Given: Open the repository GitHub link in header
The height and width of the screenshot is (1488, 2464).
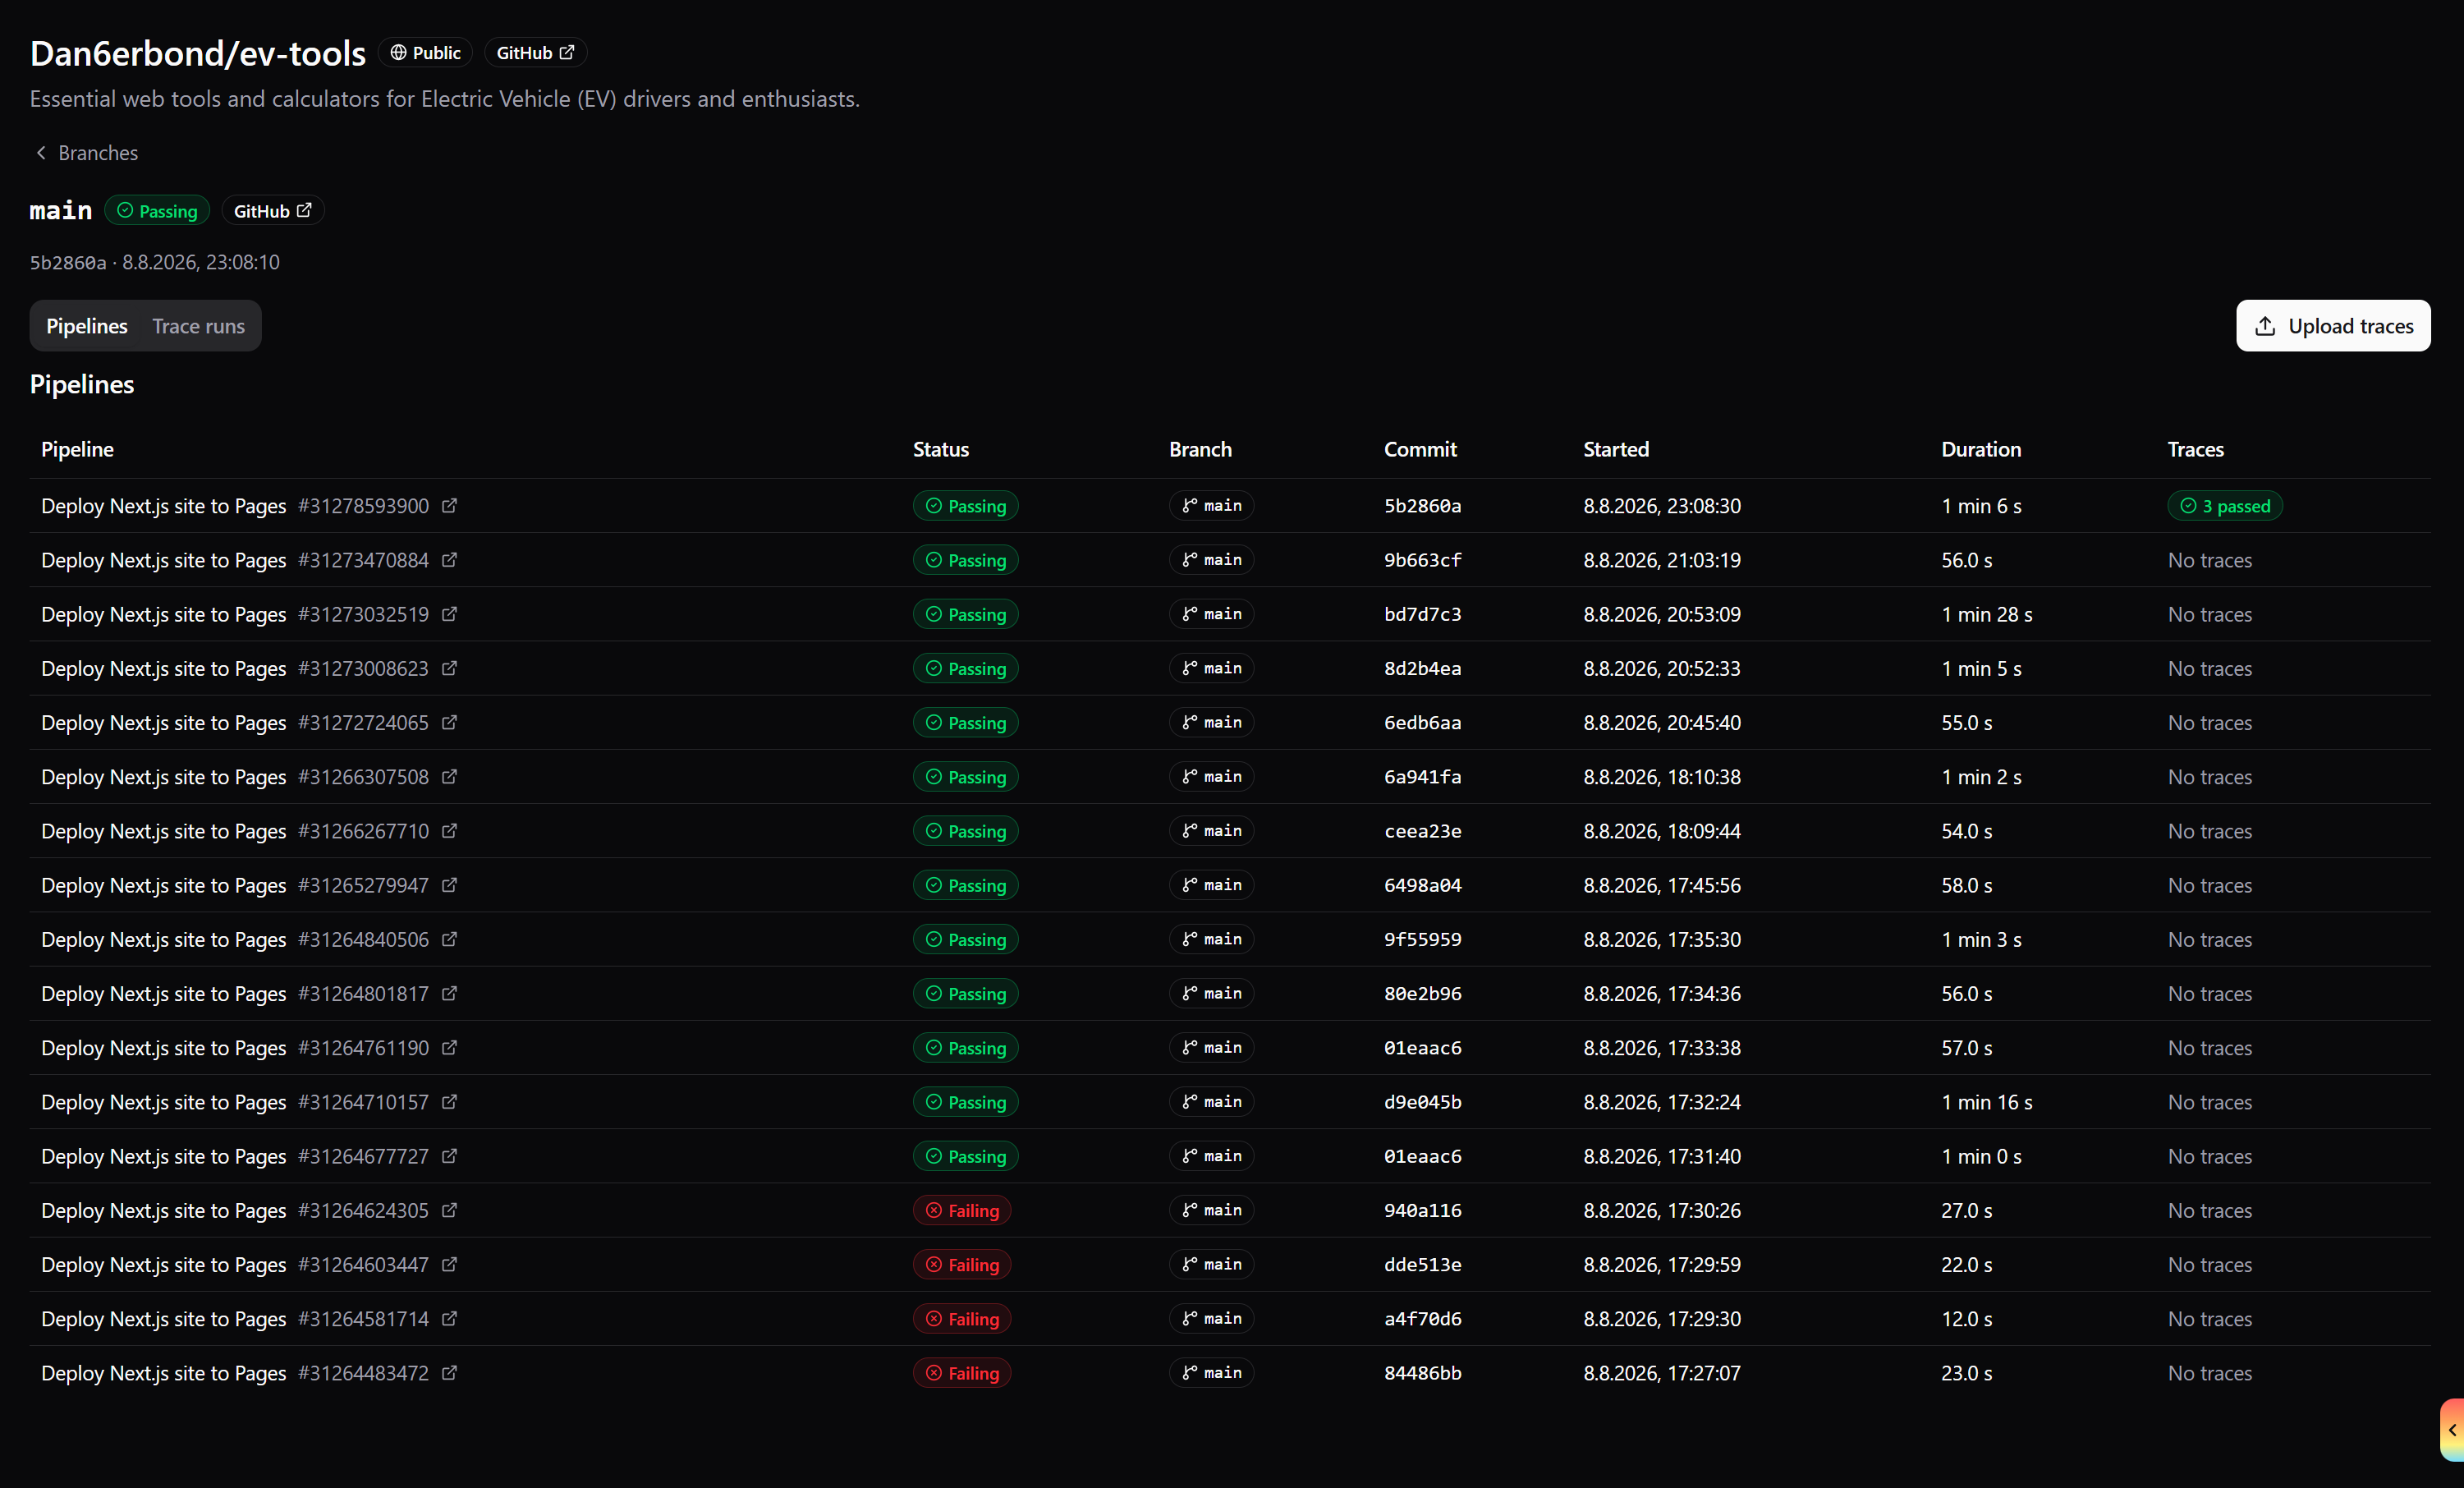Looking at the screenshot, I should (x=535, y=53).
